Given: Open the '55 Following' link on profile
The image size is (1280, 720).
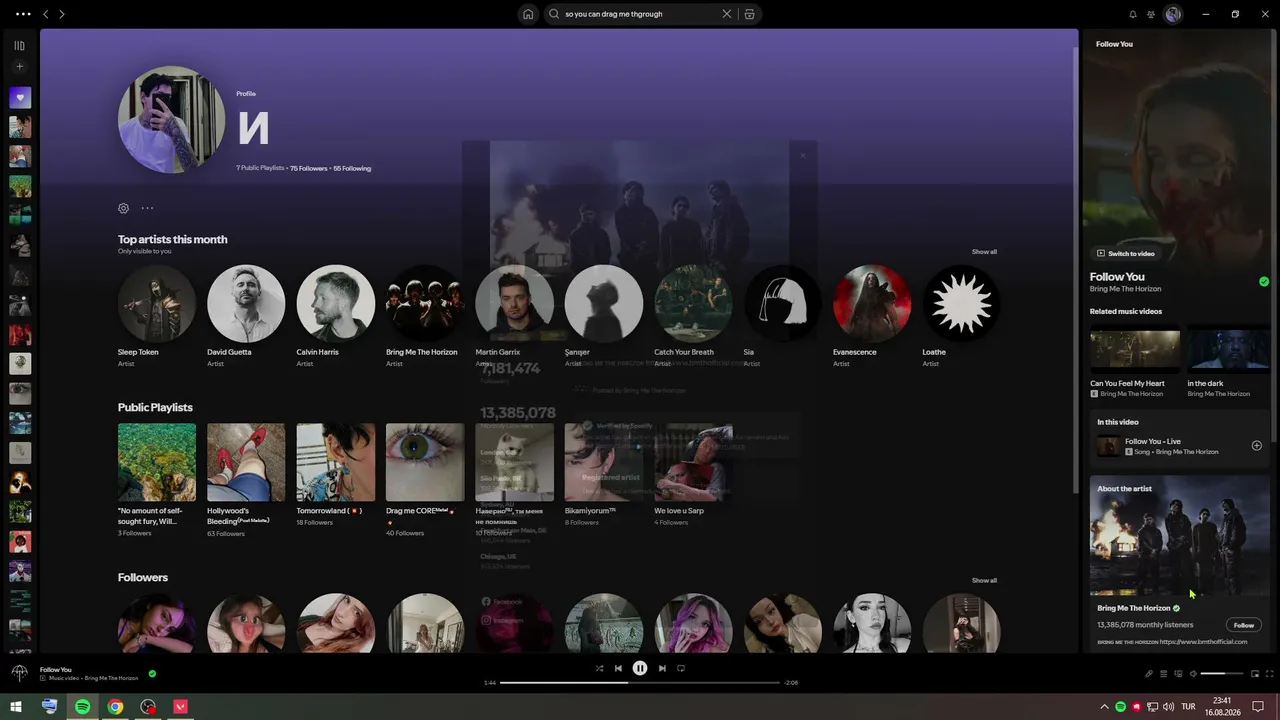Looking at the screenshot, I should (352, 168).
